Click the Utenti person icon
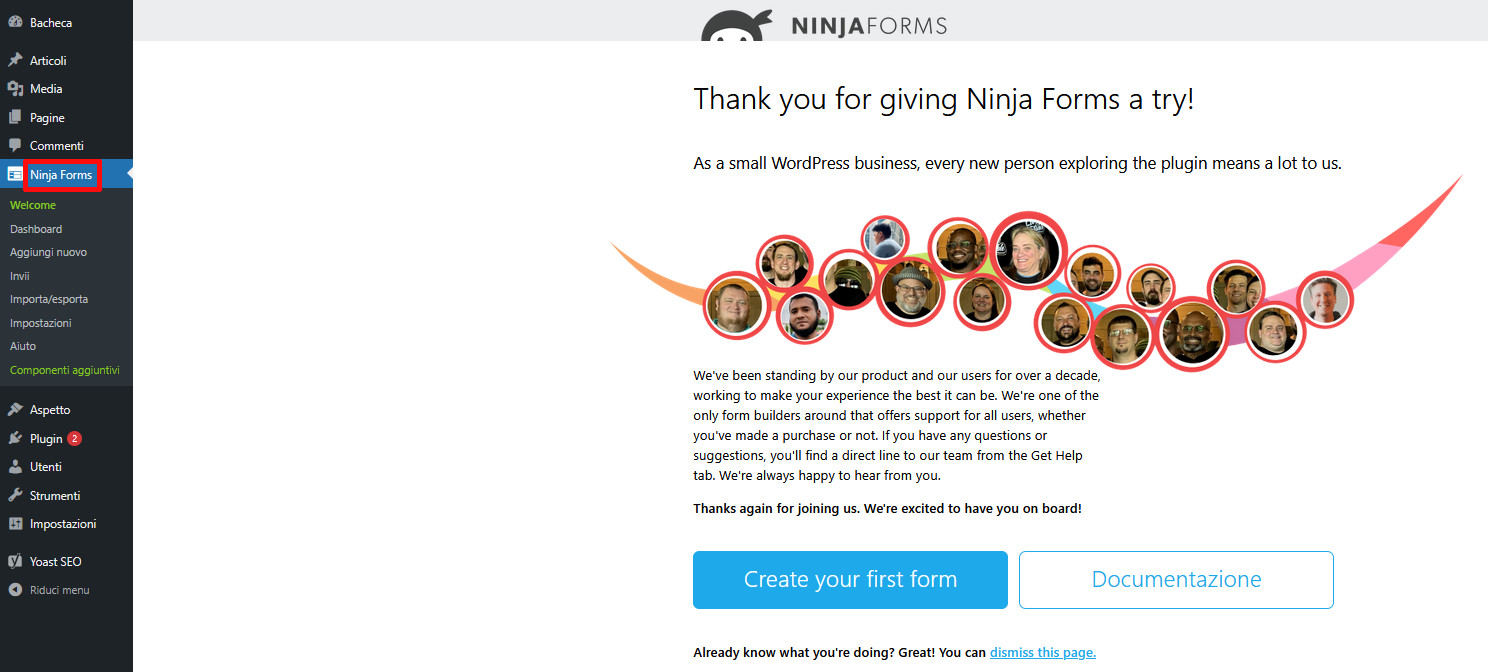Image resolution: width=1488 pixels, height=672 pixels. click(x=15, y=467)
